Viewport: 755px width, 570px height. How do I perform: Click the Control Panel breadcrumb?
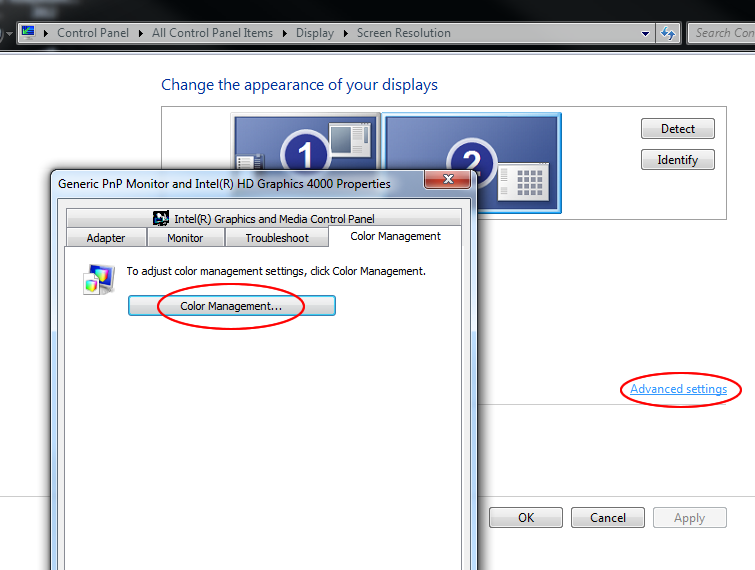[93, 33]
